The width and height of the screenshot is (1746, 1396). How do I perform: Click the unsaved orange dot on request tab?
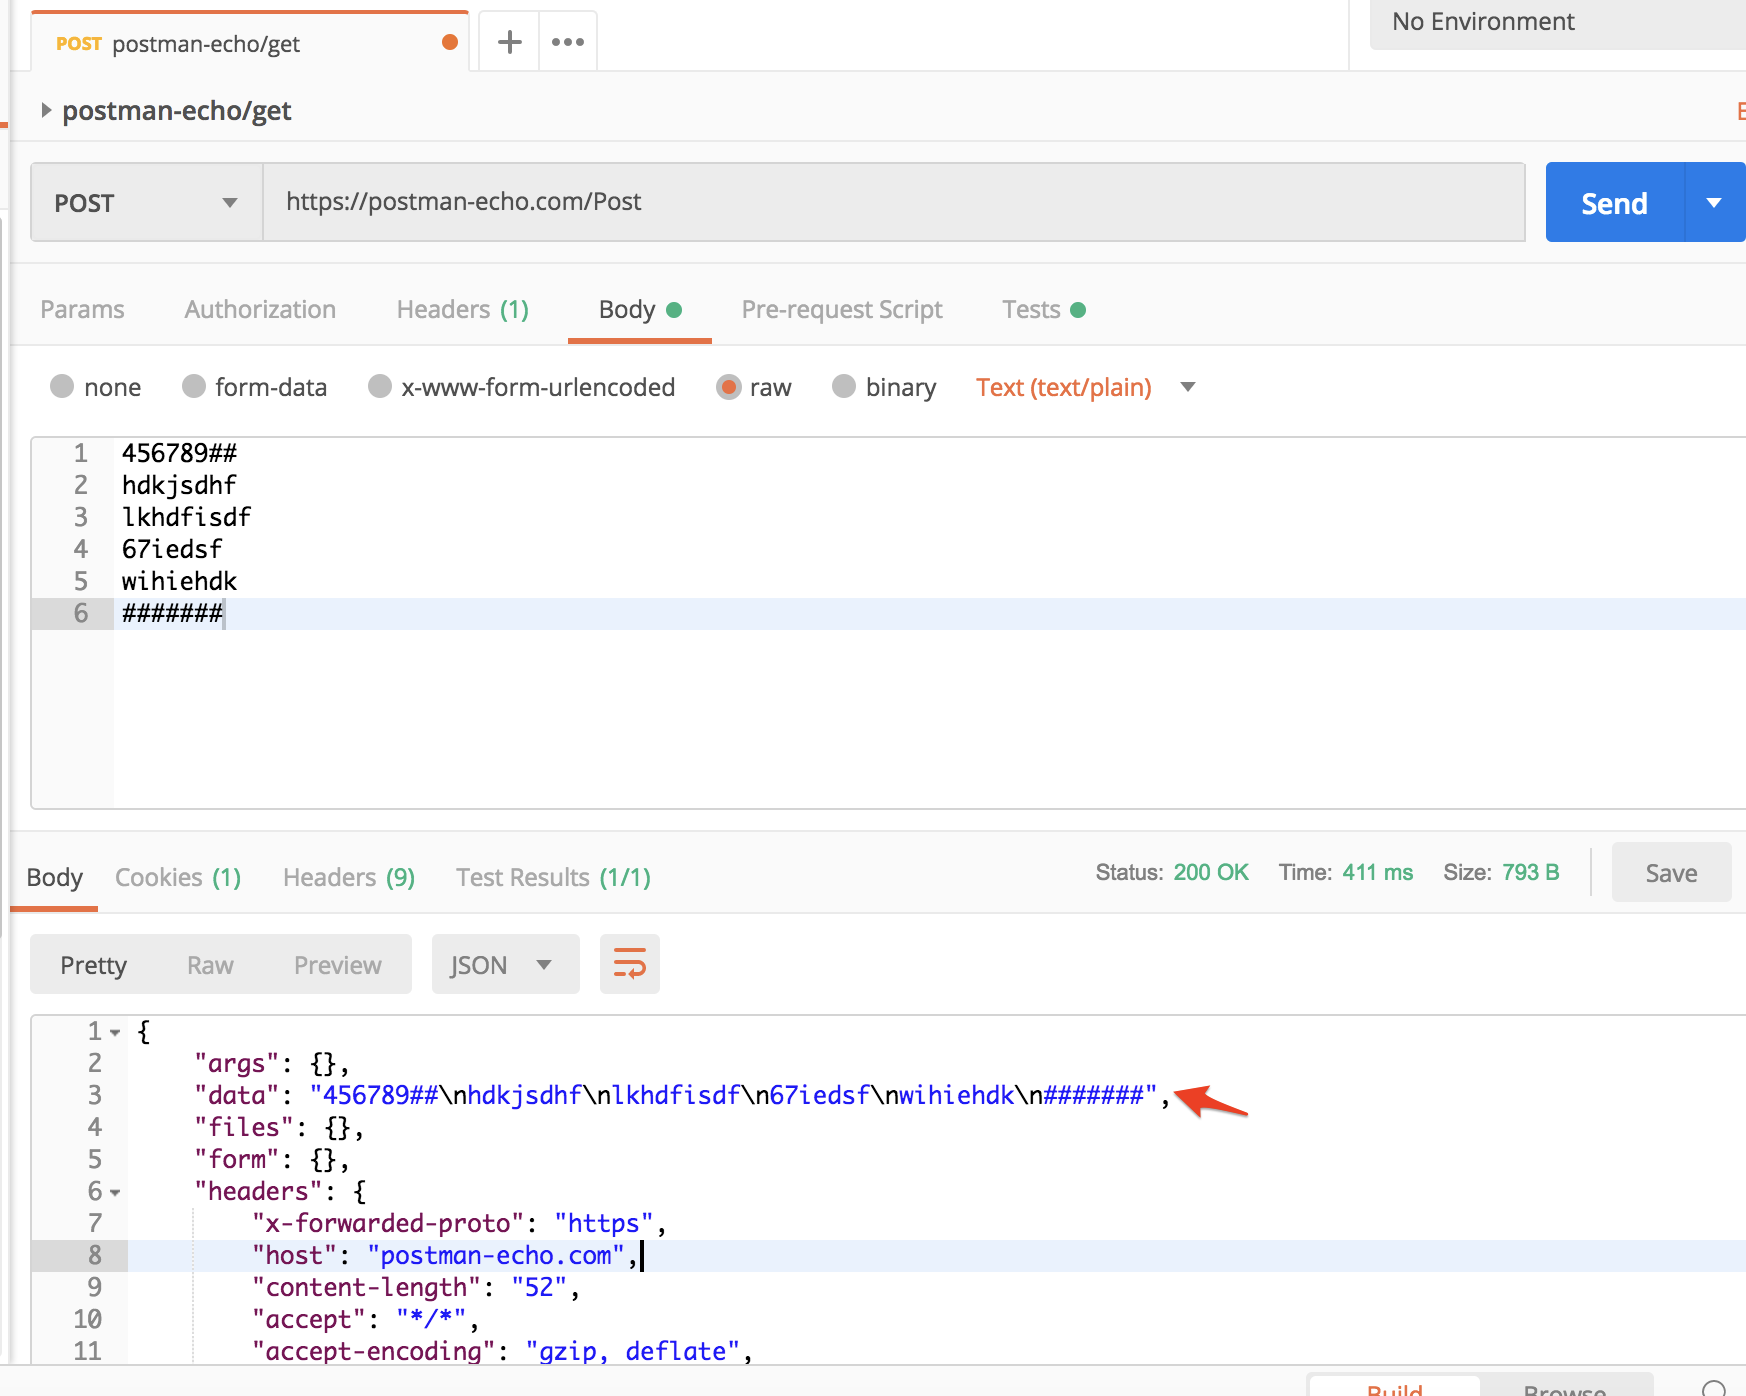pyautogui.click(x=450, y=42)
